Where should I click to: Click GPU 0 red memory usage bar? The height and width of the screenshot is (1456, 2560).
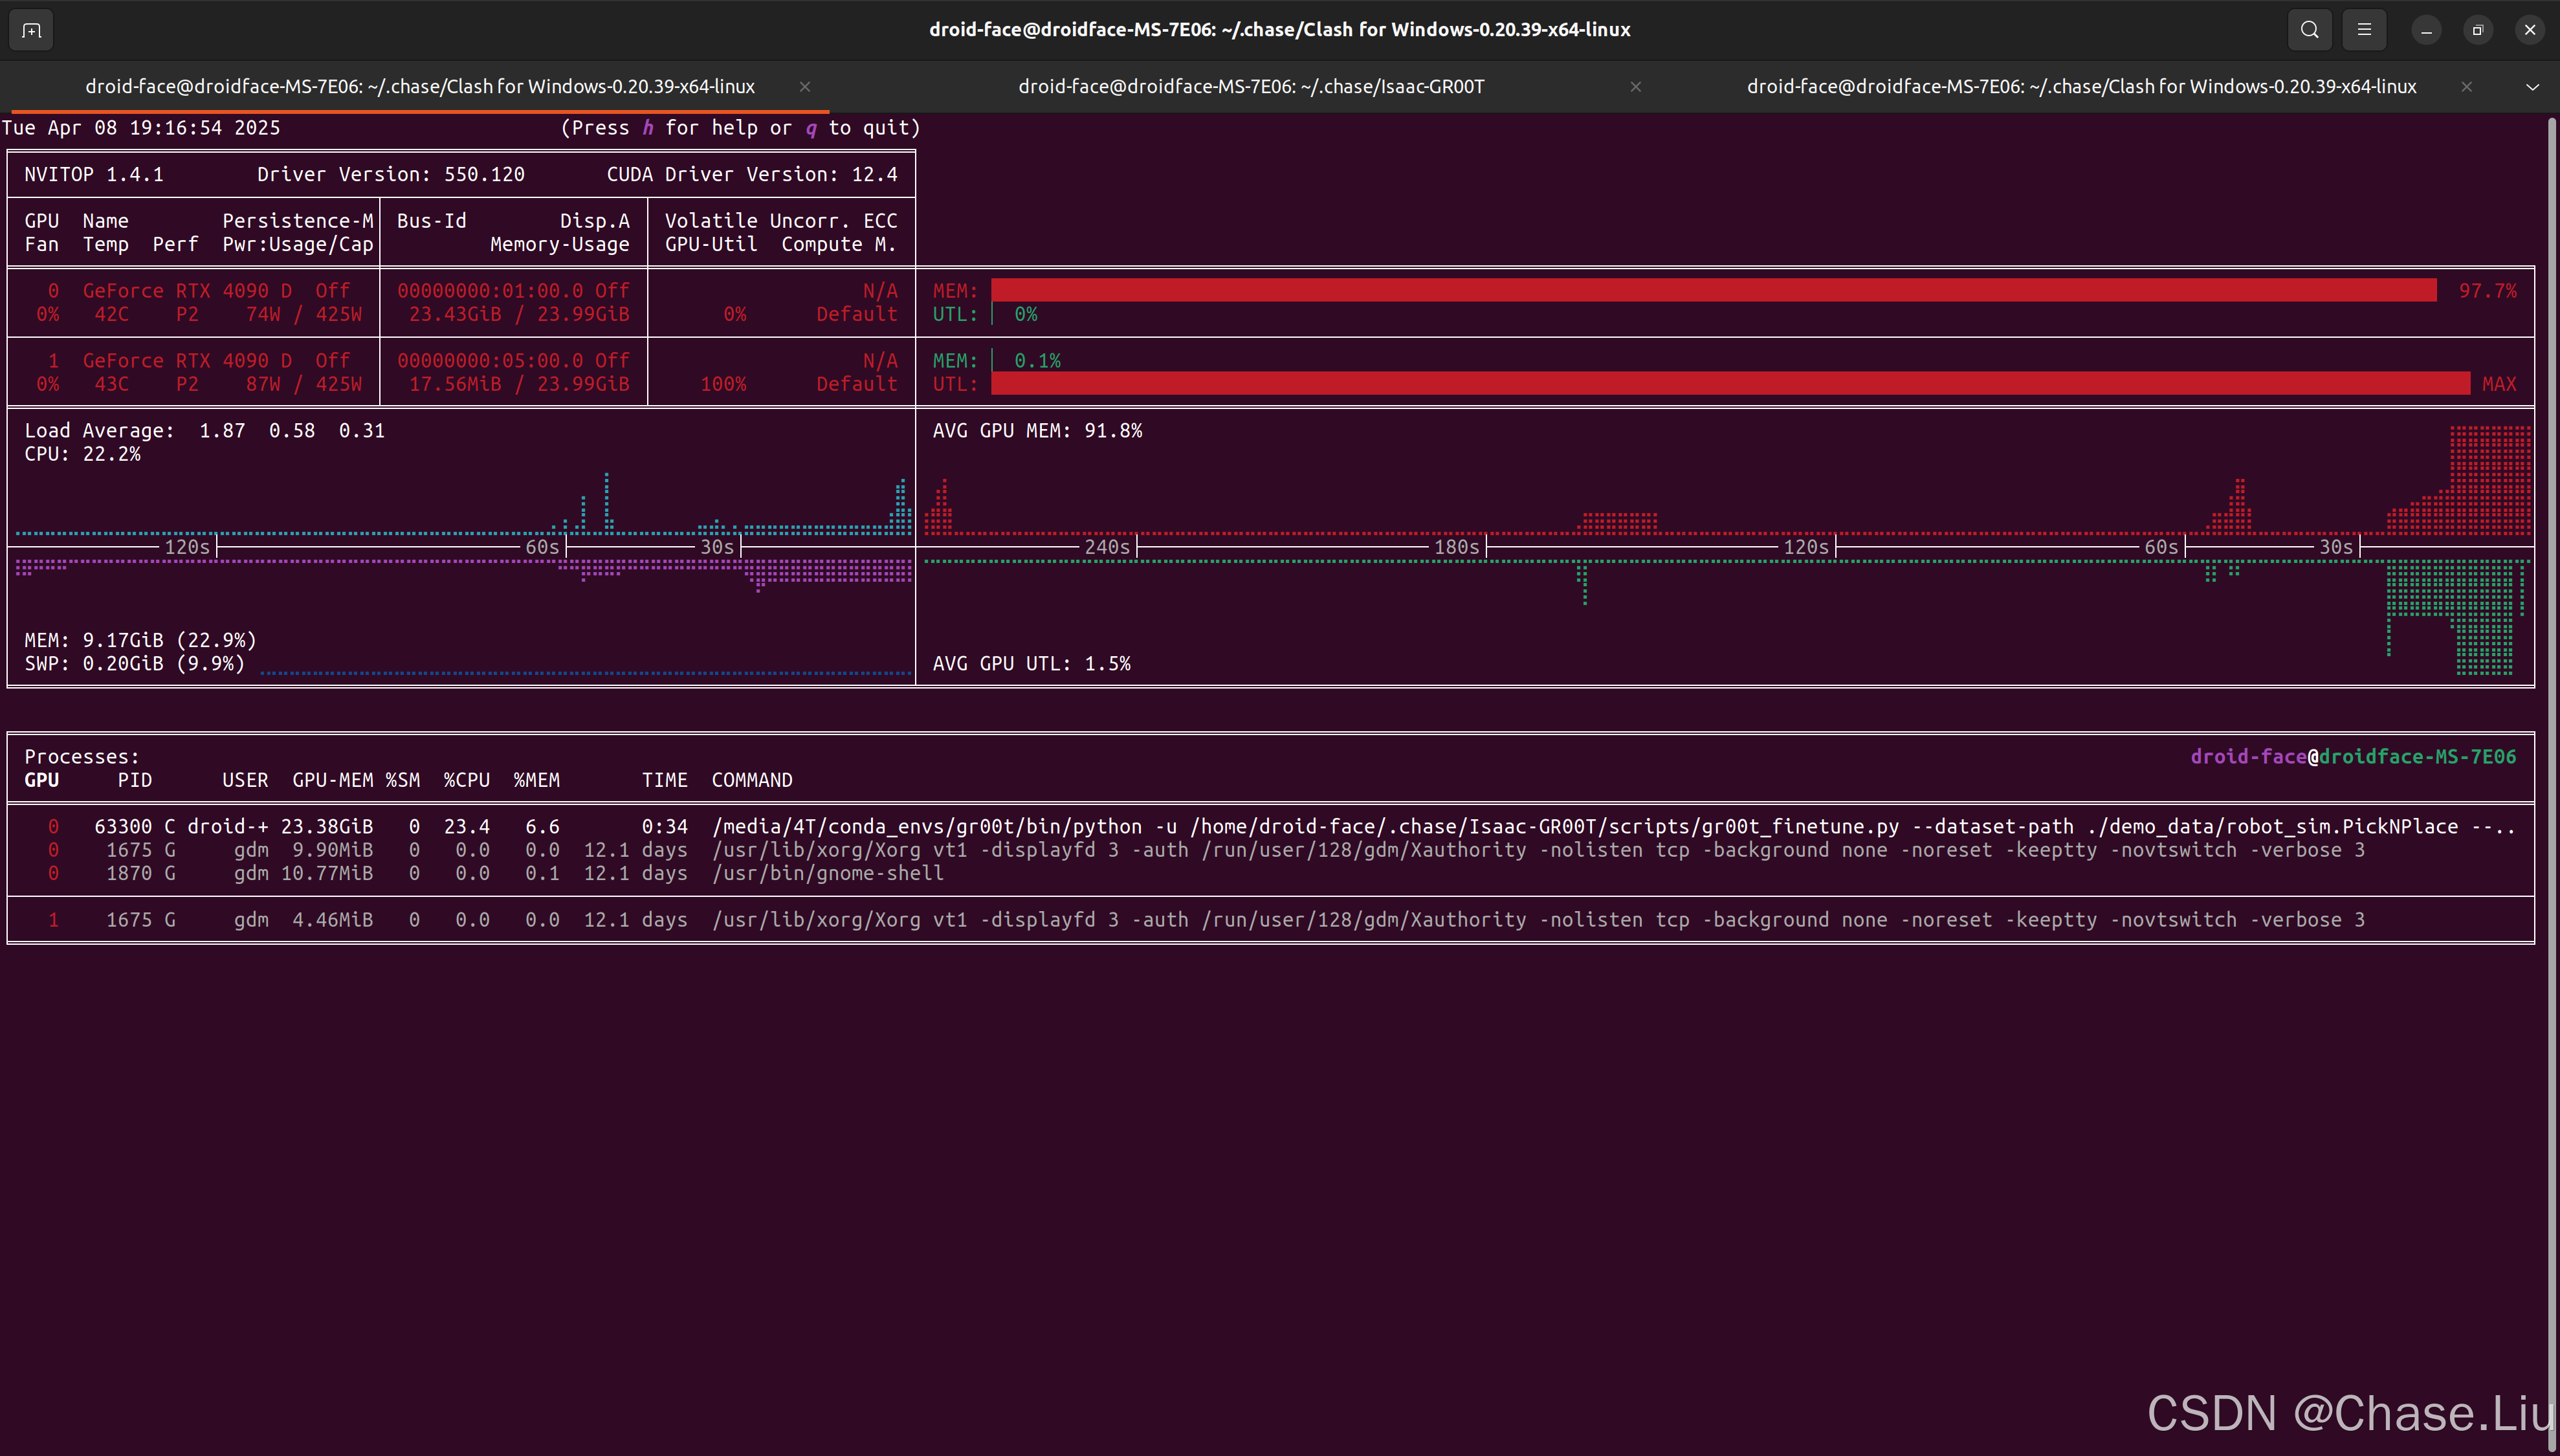(x=1712, y=291)
